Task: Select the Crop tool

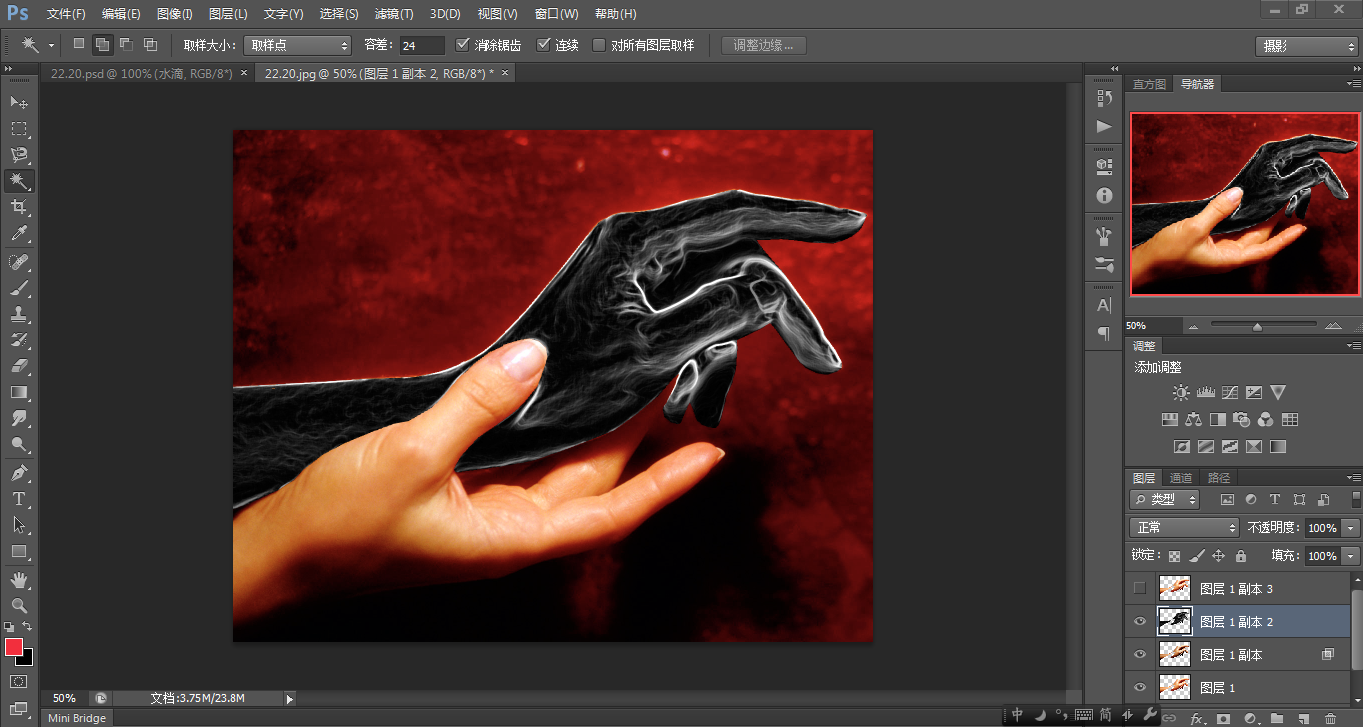Action: click(x=19, y=207)
